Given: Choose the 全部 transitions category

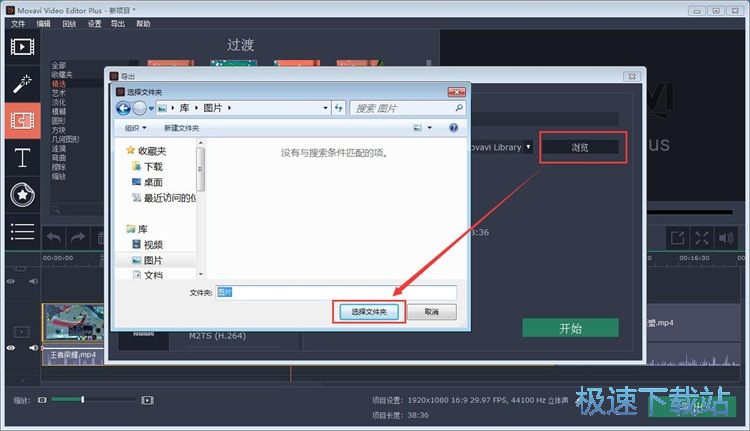Looking at the screenshot, I should 59,66.
